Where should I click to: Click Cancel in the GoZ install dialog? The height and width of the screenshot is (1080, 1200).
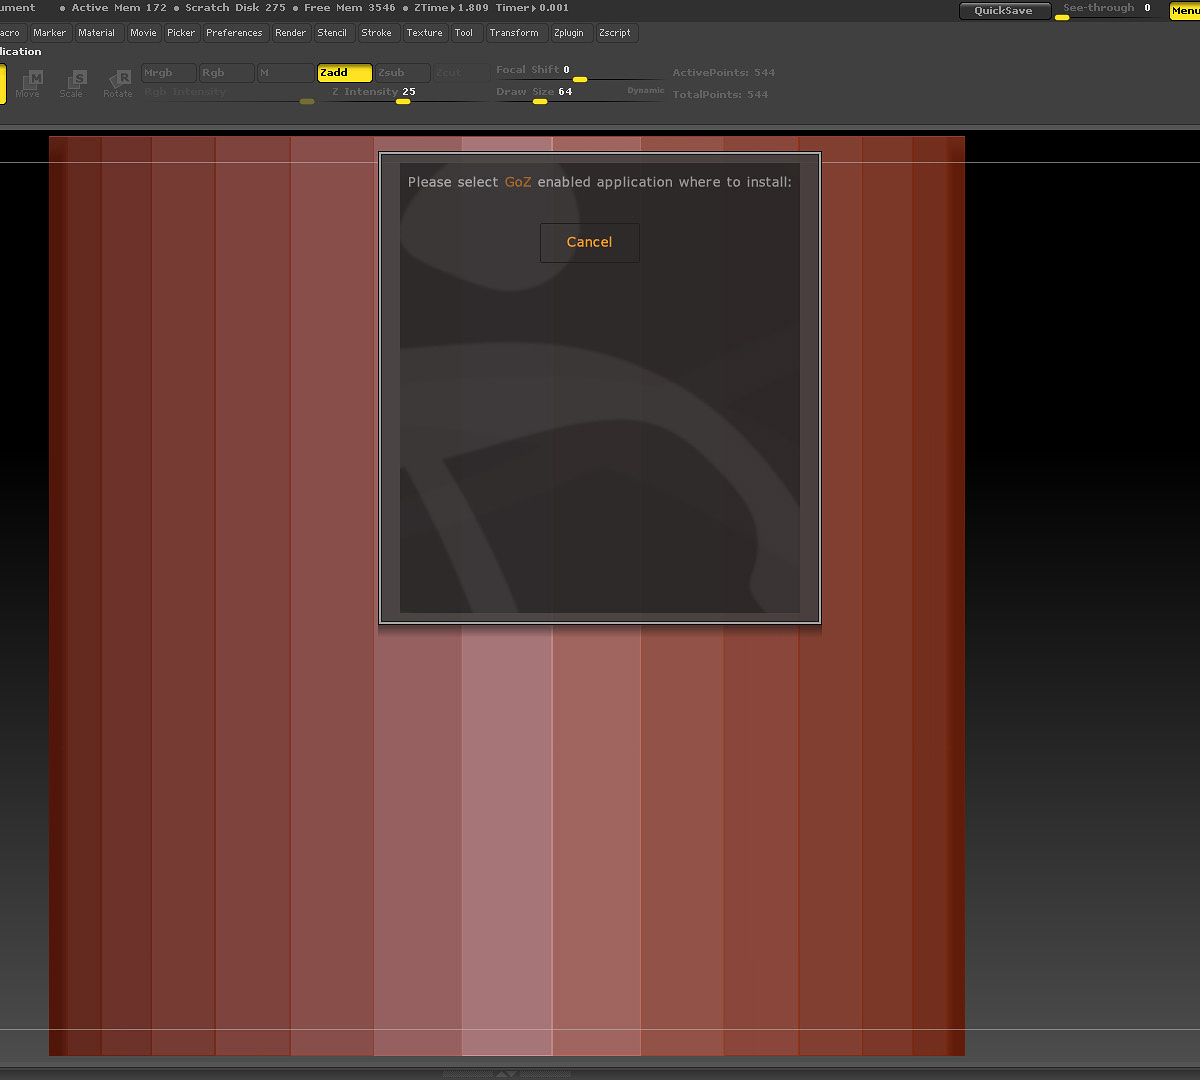(x=589, y=242)
